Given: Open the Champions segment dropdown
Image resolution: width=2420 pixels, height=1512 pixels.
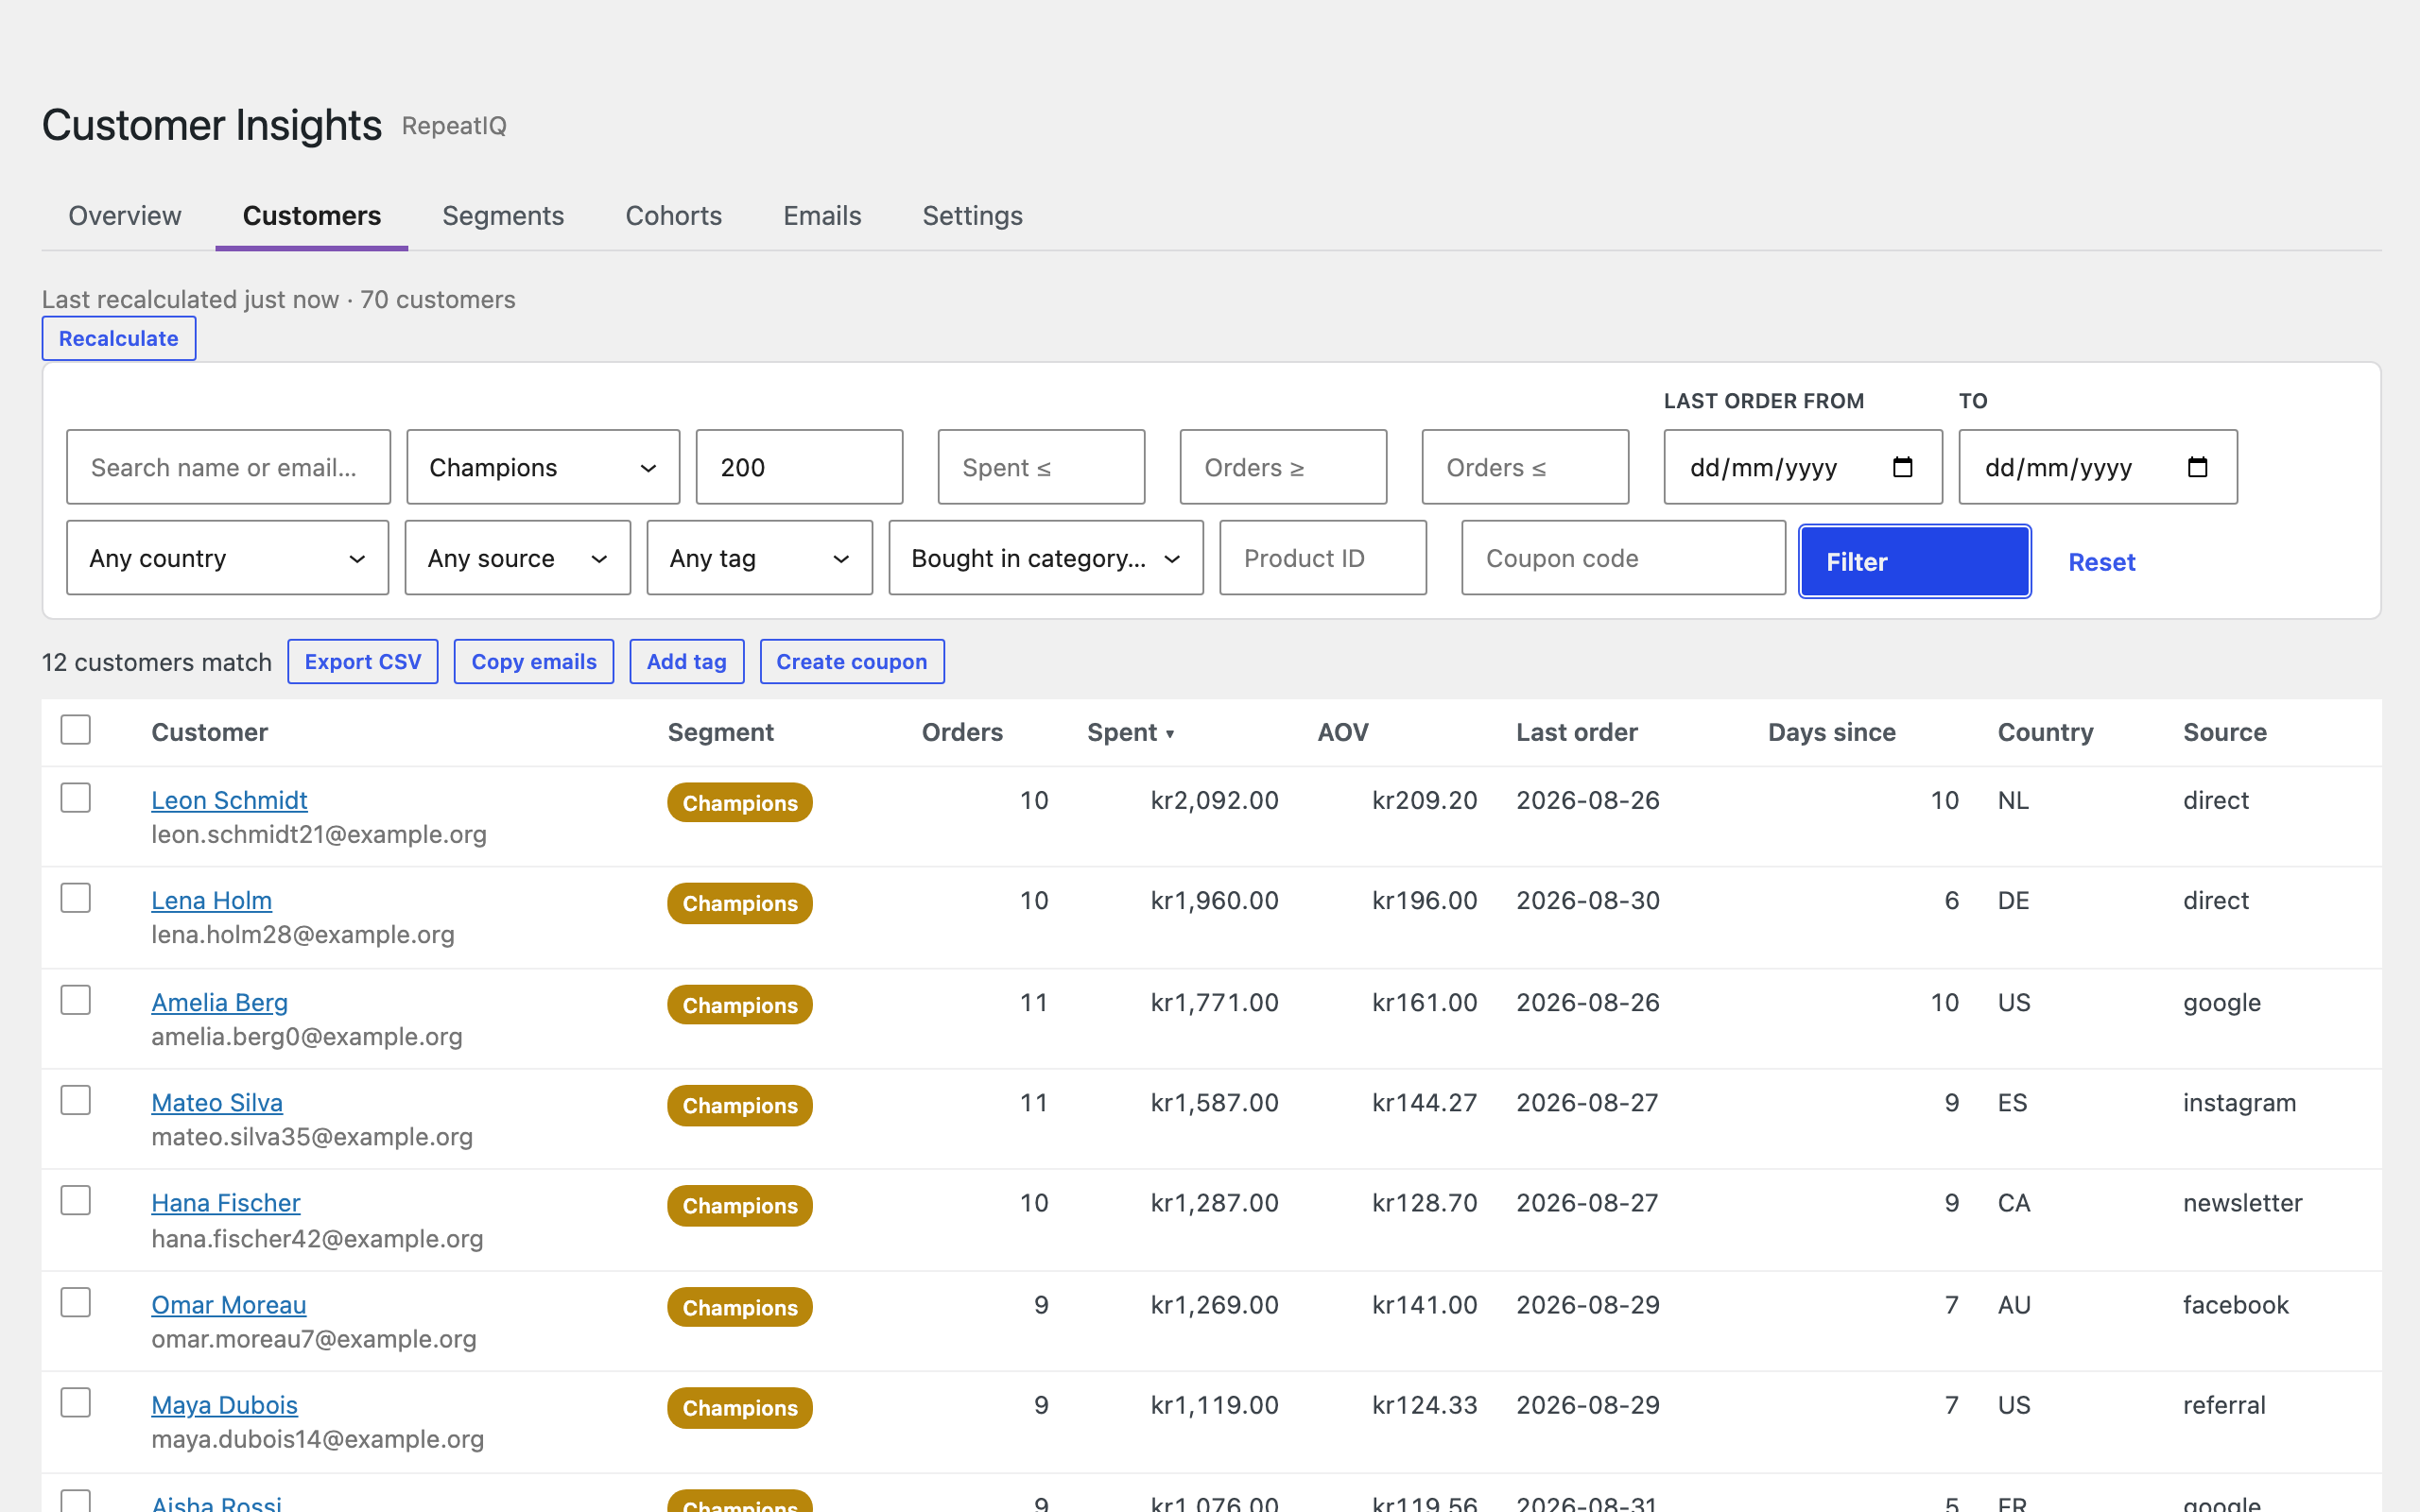Looking at the screenshot, I should (x=543, y=467).
